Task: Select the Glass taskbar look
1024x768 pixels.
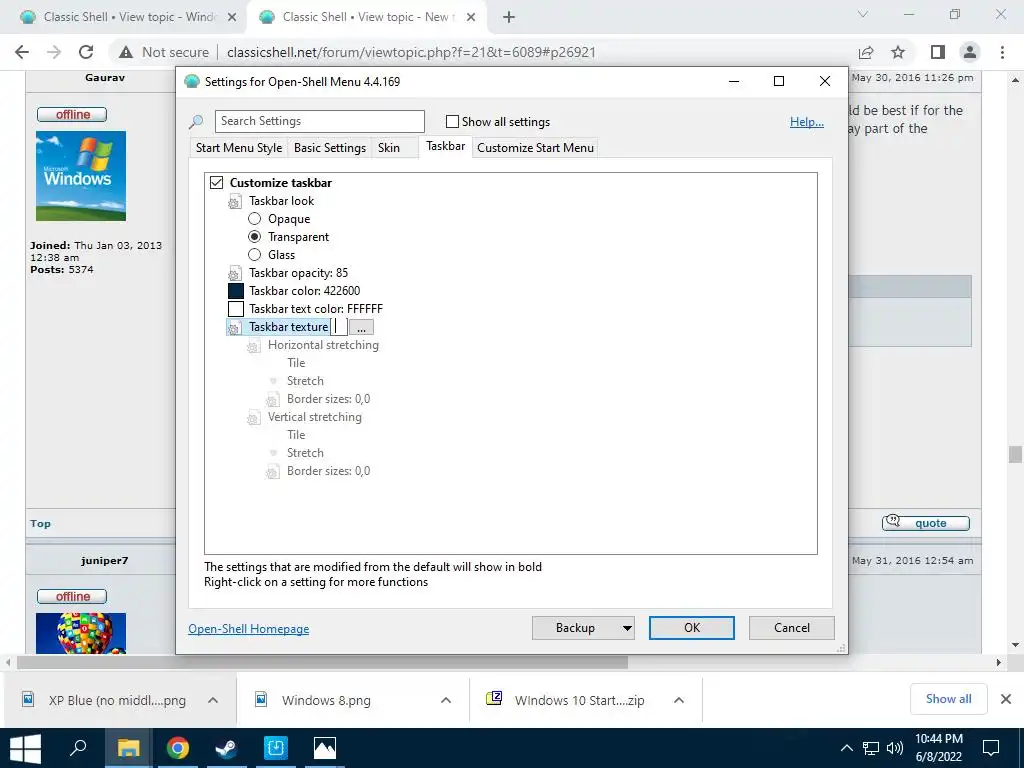Action: coord(255,255)
